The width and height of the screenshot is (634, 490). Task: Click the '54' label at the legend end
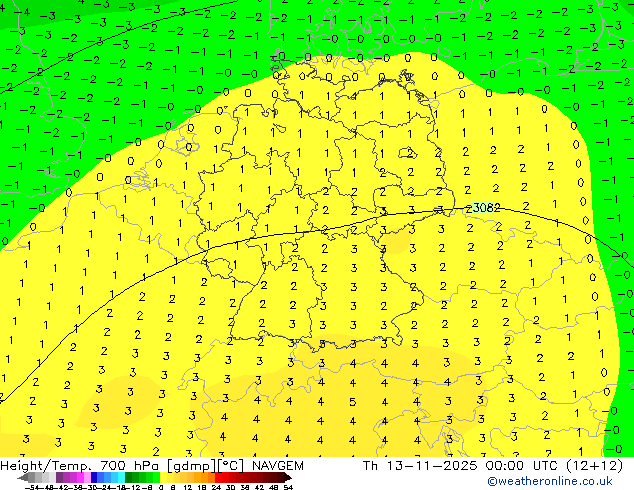point(288,487)
